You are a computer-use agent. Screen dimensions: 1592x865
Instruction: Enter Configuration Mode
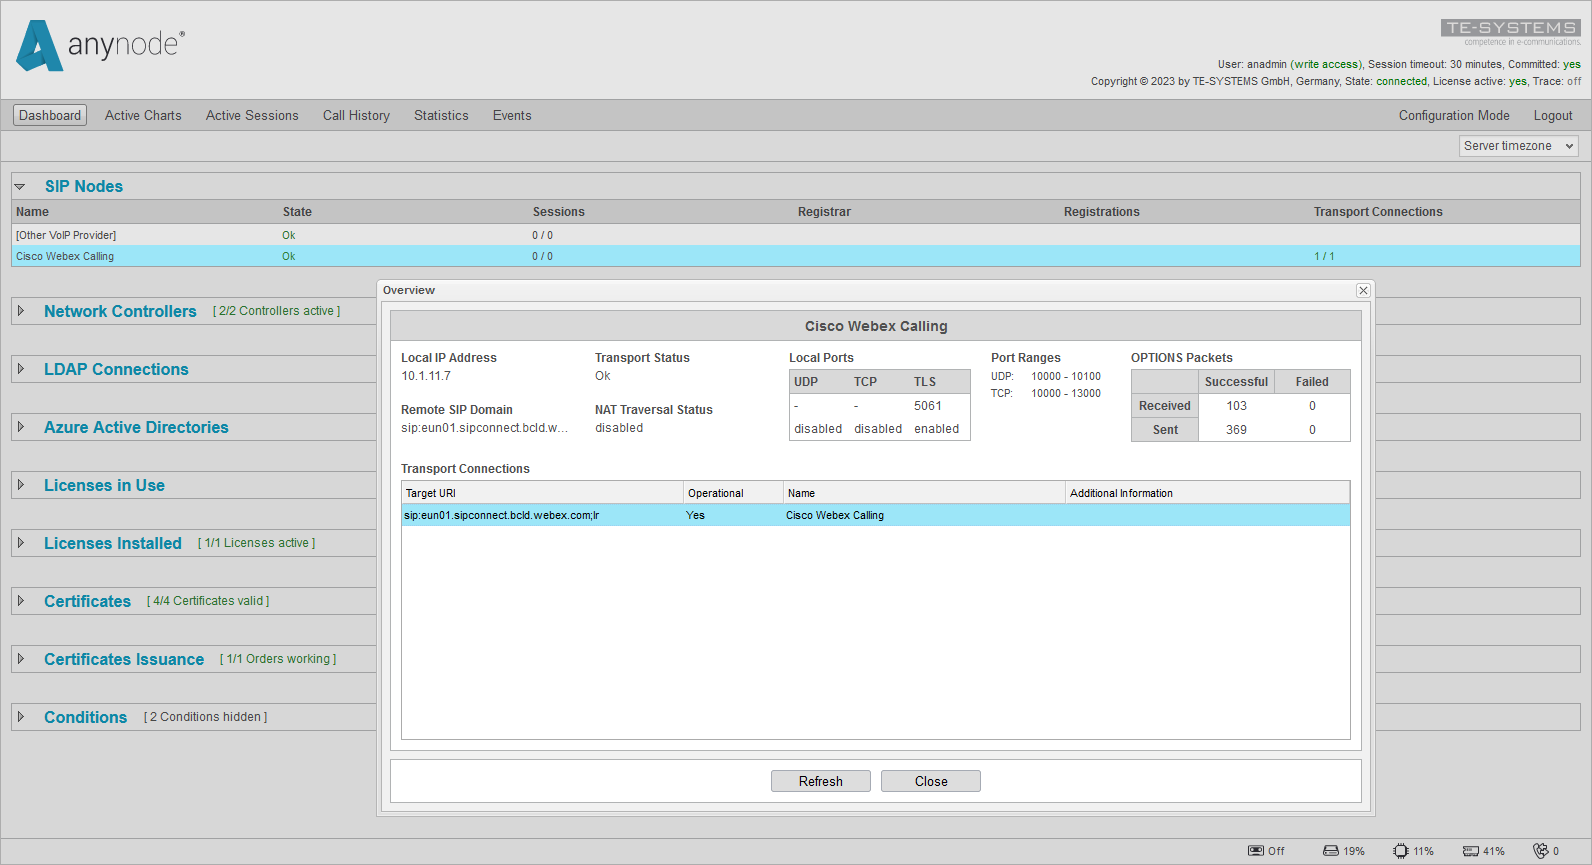(x=1454, y=115)
